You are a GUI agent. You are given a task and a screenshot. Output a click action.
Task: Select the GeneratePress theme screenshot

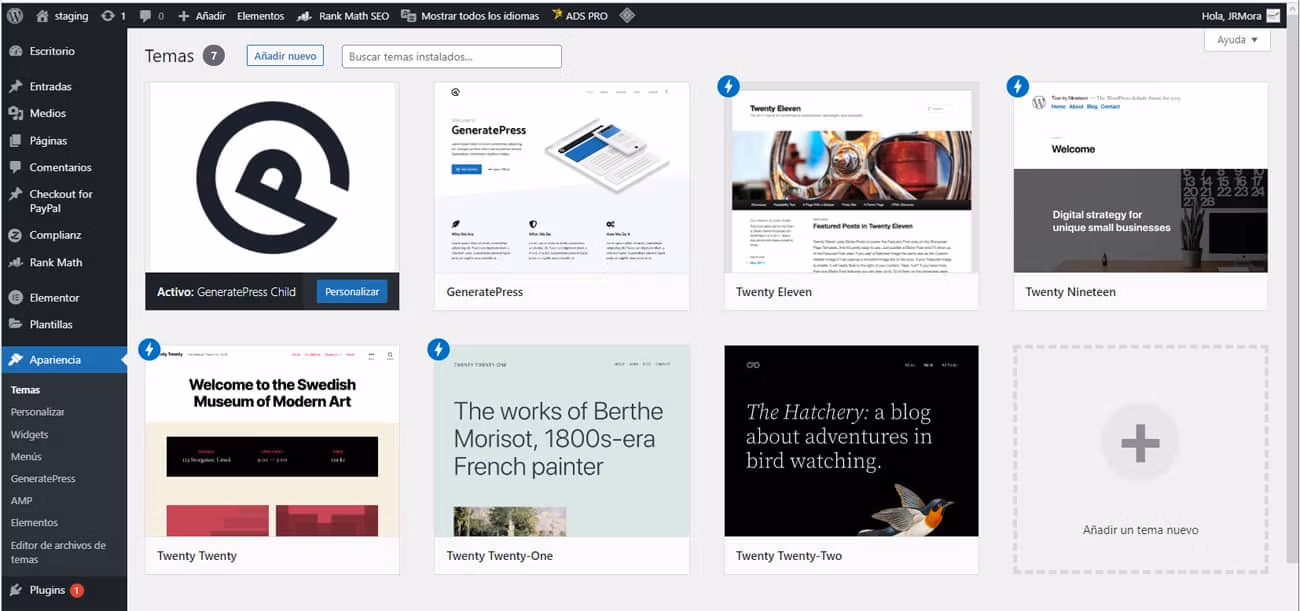[562, 178]
